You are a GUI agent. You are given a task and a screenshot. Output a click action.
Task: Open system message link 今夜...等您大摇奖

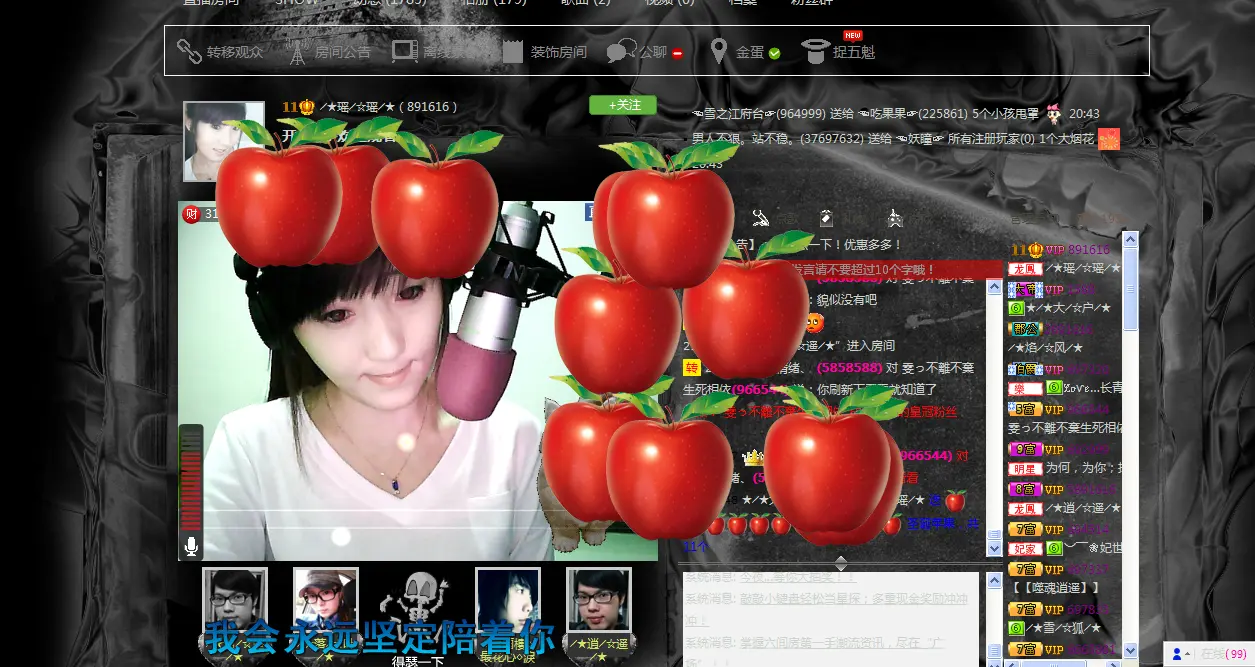pos(798,577)
